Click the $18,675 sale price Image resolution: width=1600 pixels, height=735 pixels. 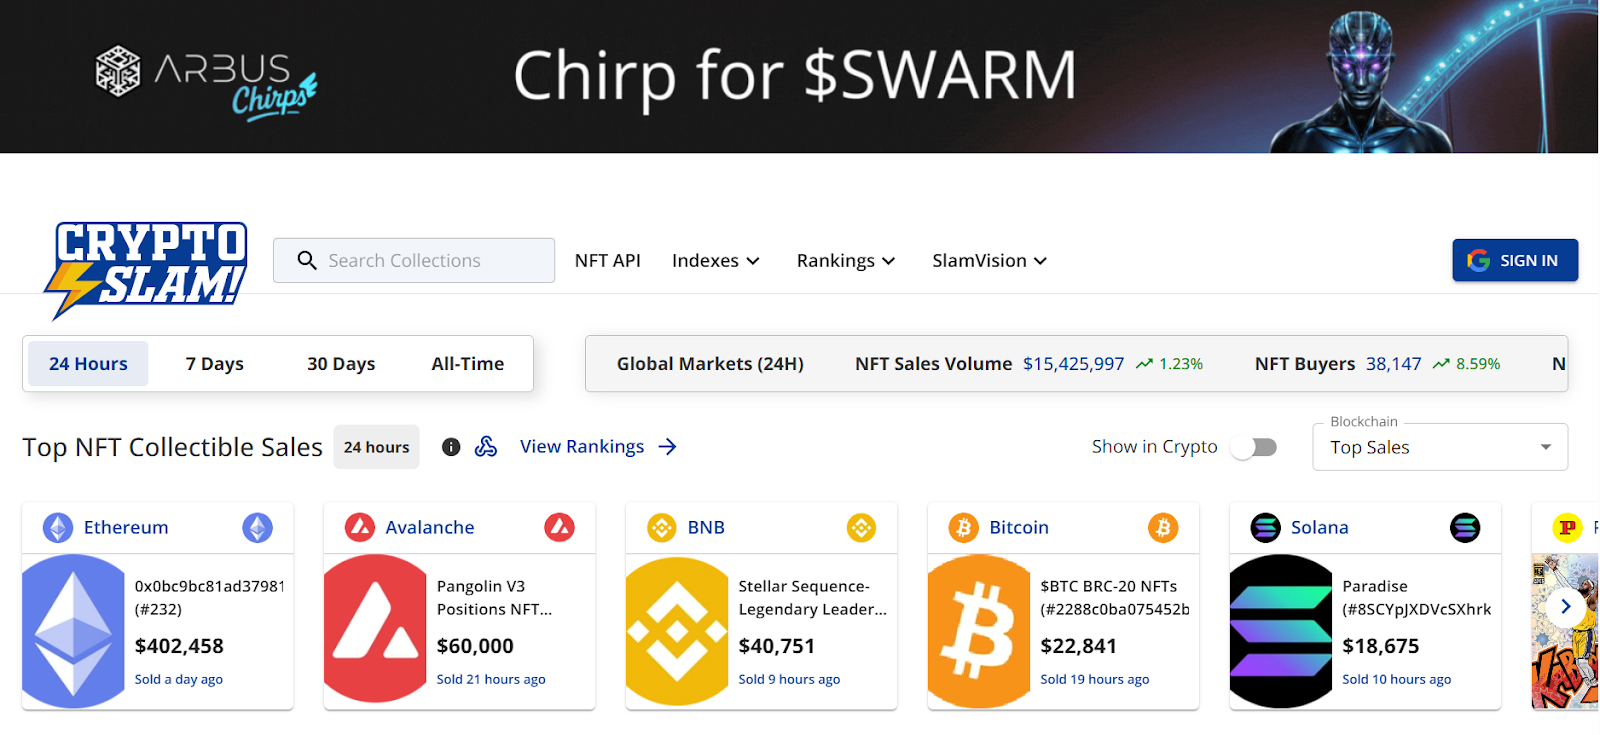click(x=1381, y=646)
